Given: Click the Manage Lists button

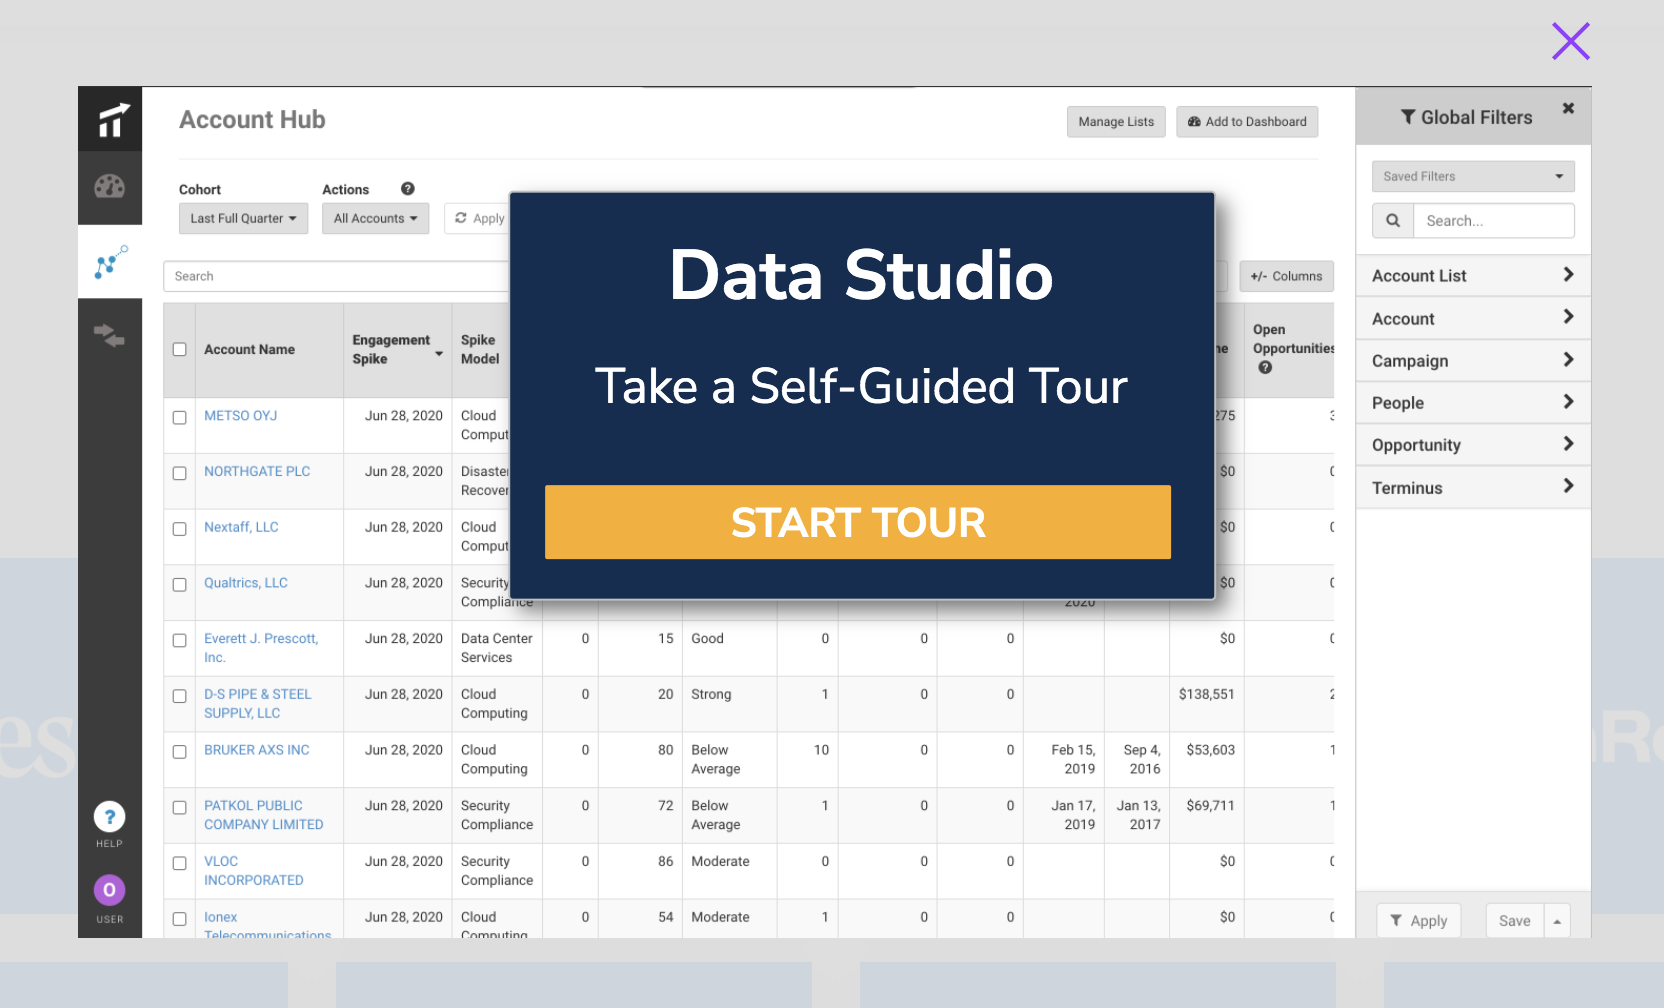Looking at the screenshot, I should click(1116, 122).
